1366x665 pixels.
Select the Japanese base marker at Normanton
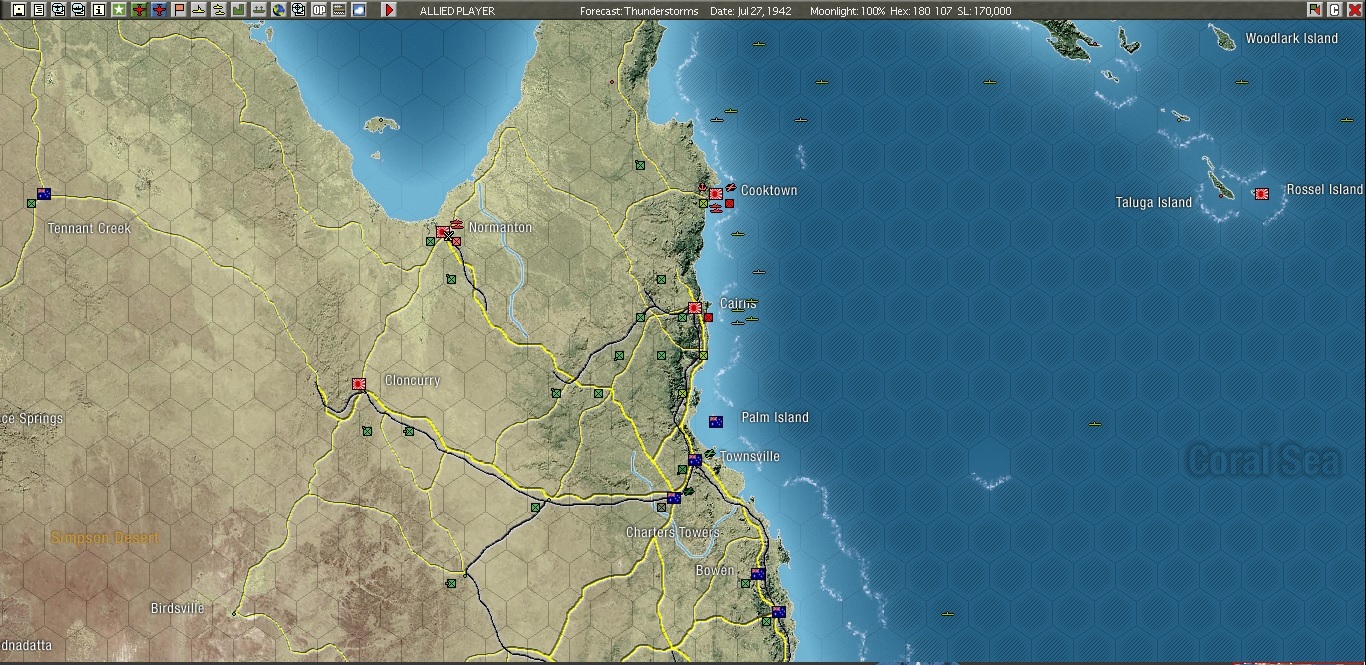pos(442,232)
